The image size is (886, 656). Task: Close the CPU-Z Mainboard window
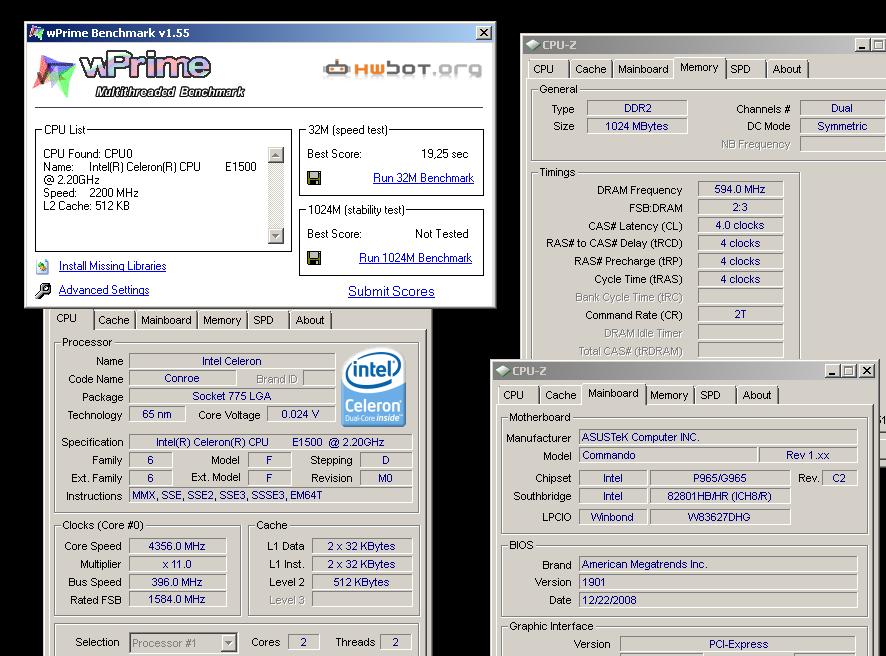(x=867, y=371)
